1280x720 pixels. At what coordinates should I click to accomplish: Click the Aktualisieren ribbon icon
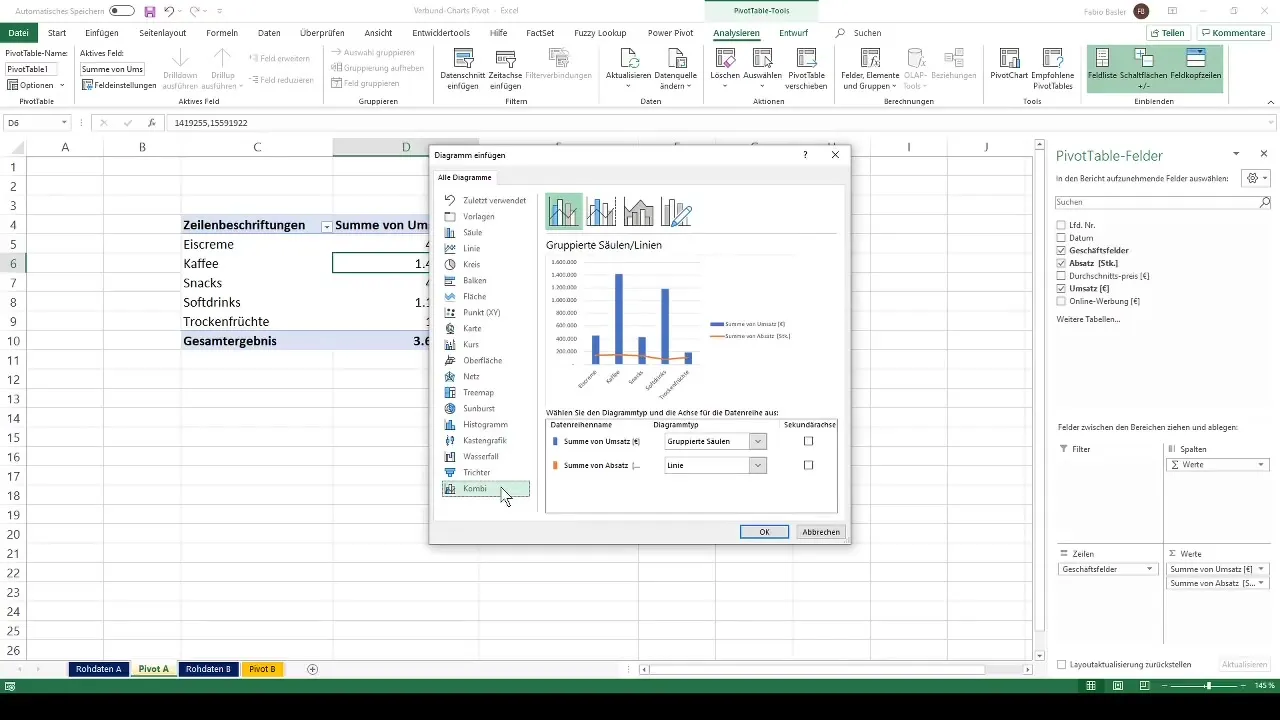629,58
